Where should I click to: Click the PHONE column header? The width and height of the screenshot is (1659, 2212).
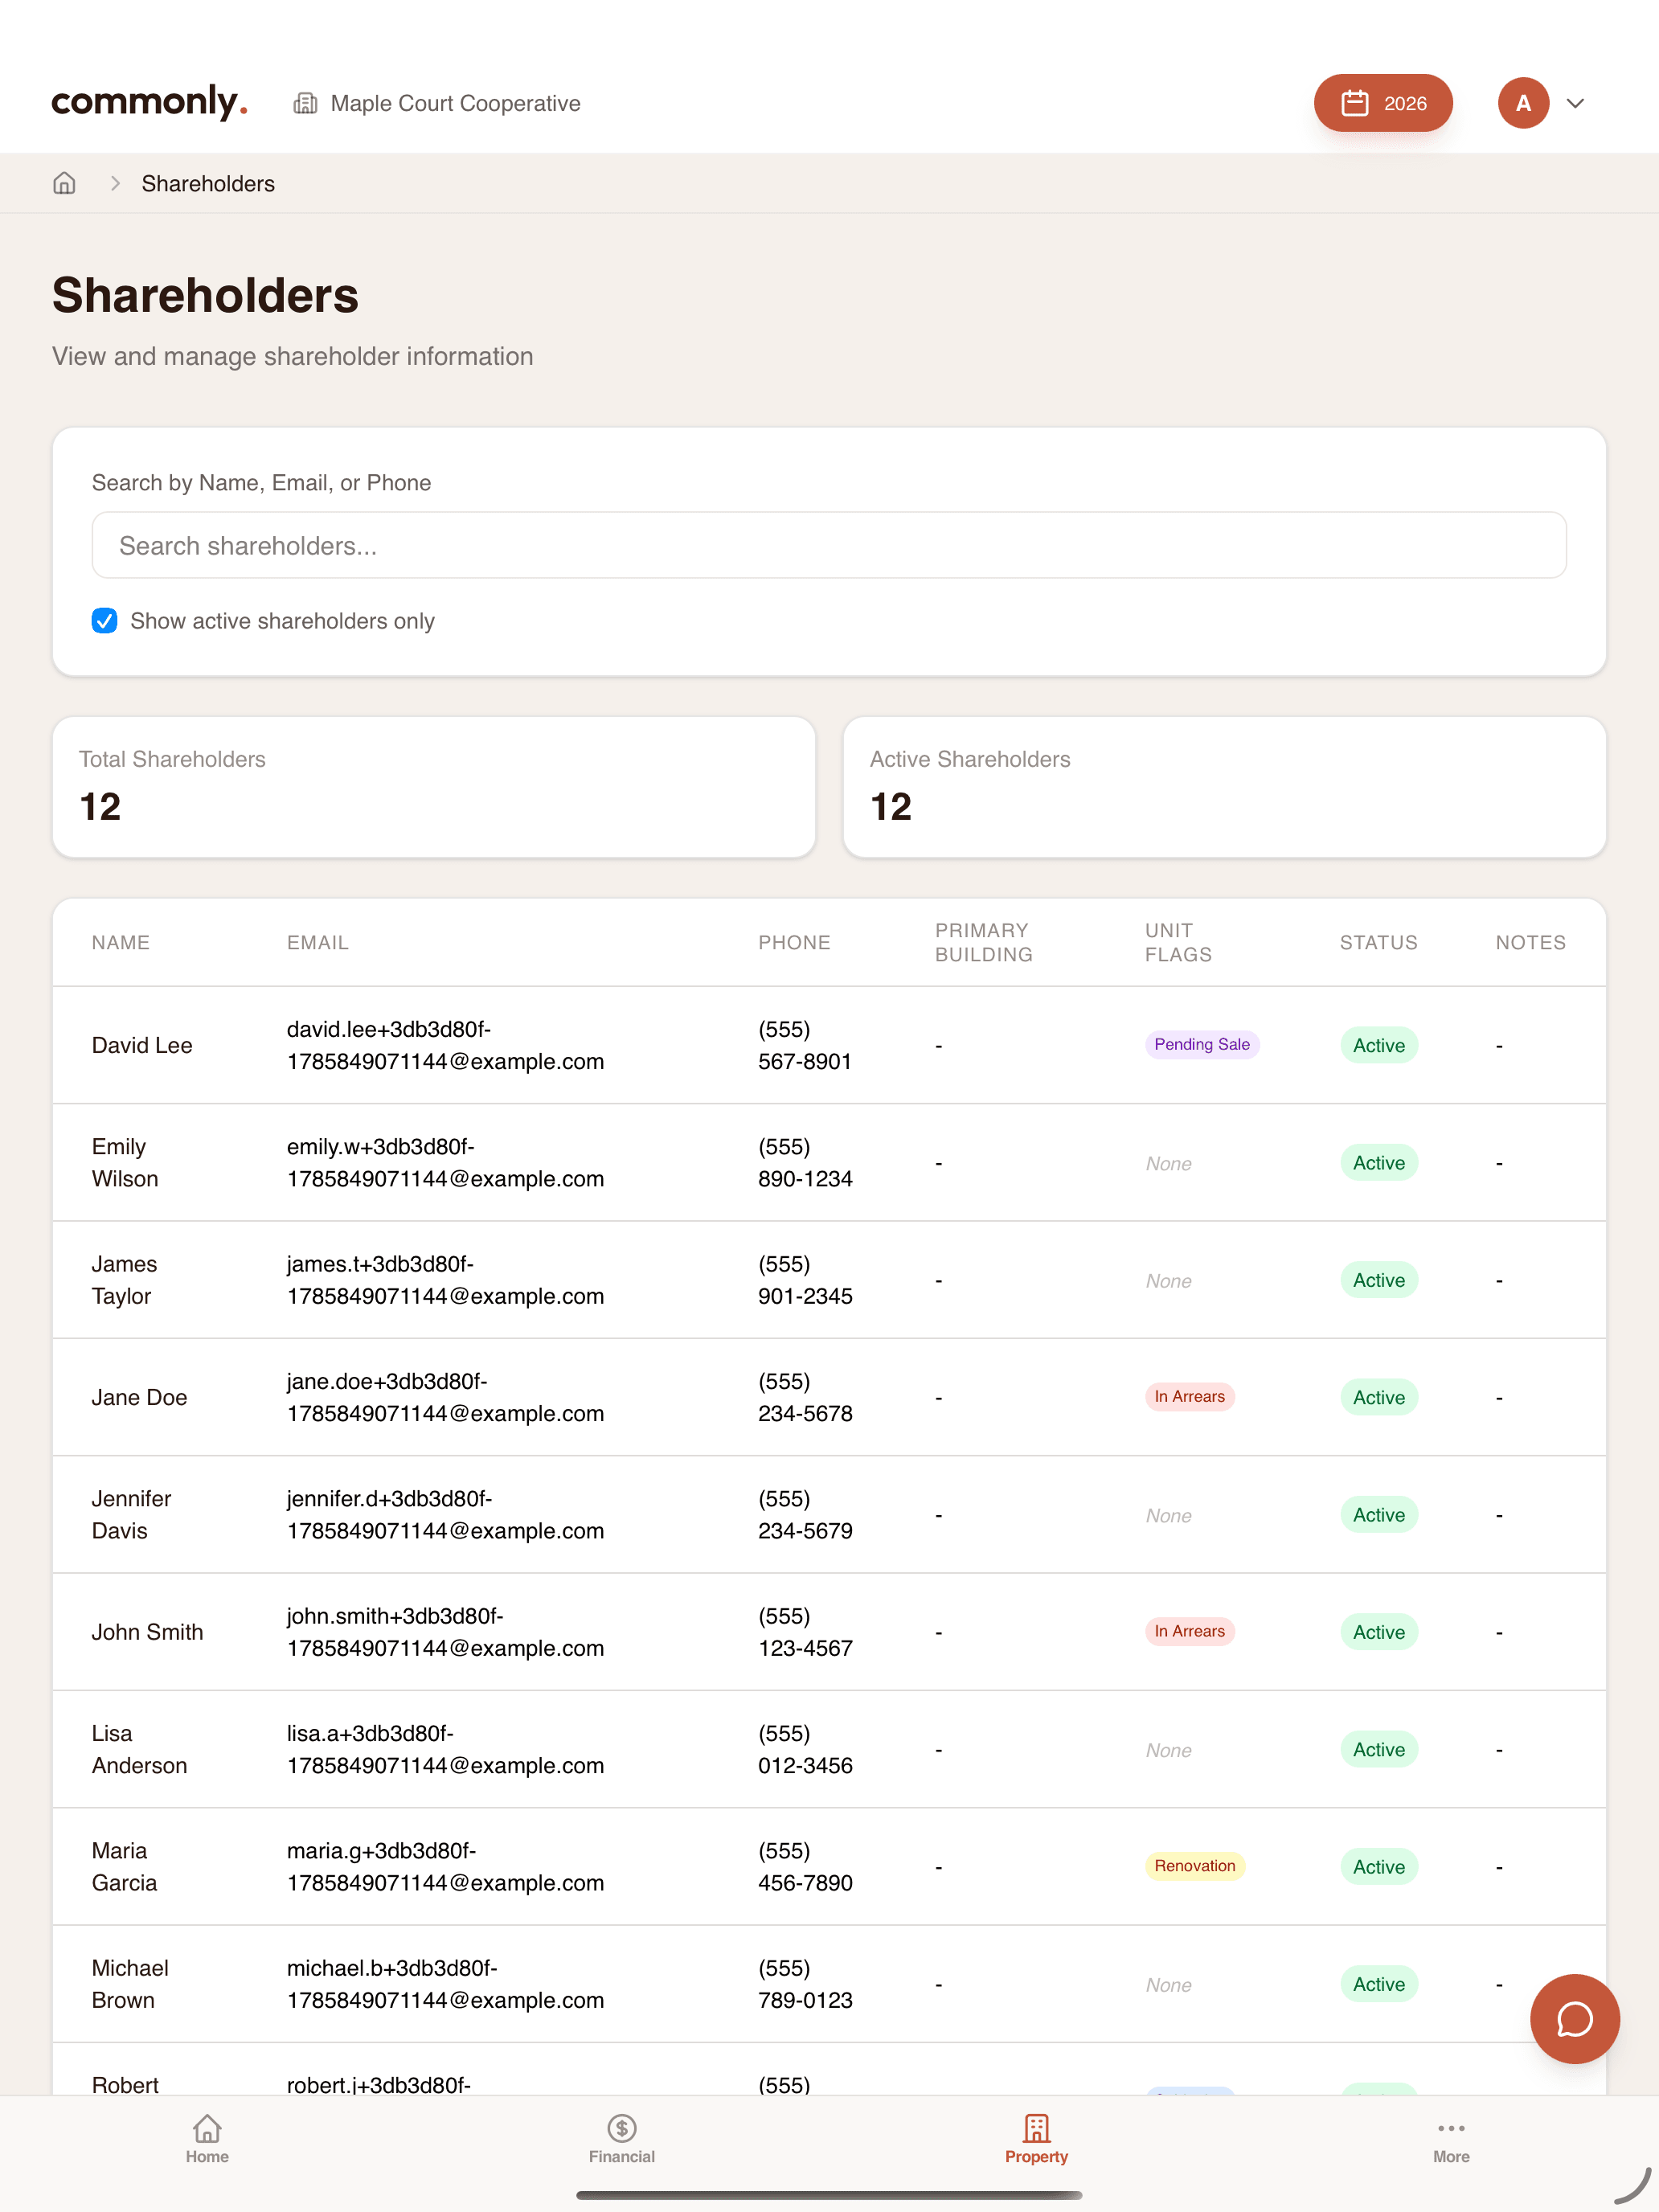click(x=794, y=942)
